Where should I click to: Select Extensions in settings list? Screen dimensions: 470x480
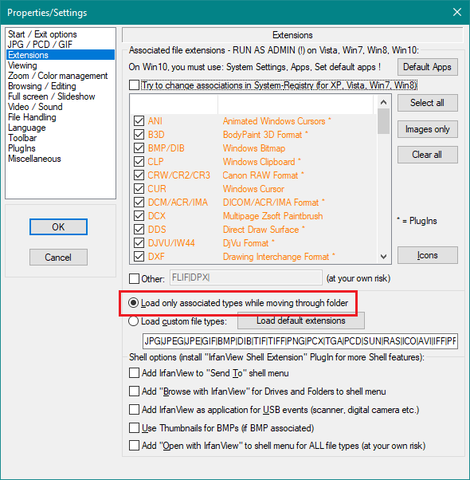[60, 55]
